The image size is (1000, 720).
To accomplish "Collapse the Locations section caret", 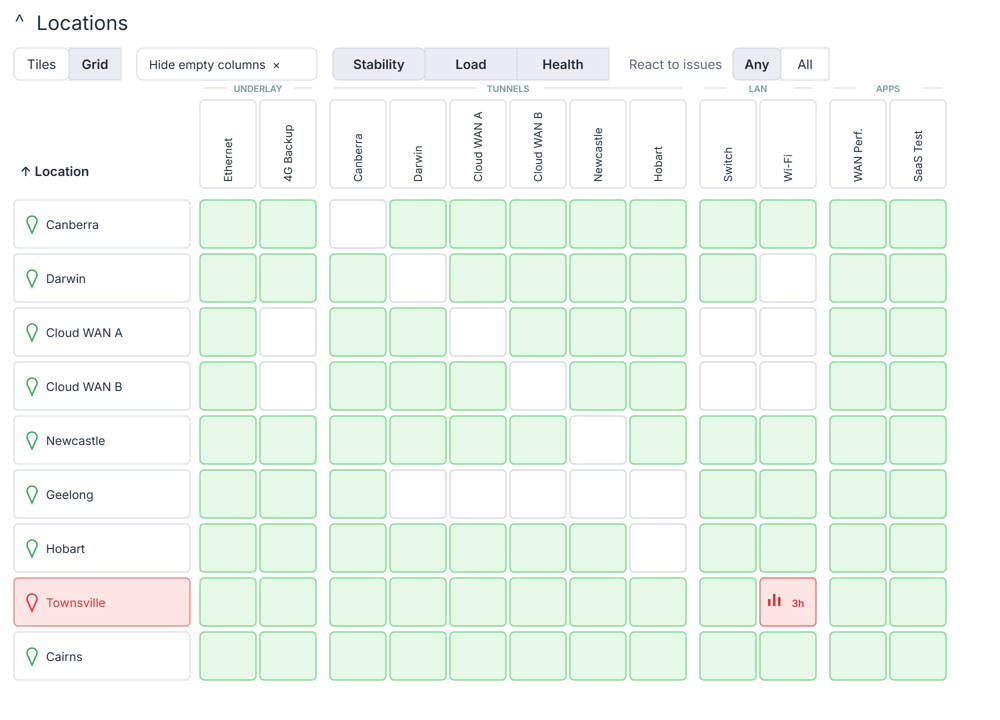I will click(x=20, y=20).
